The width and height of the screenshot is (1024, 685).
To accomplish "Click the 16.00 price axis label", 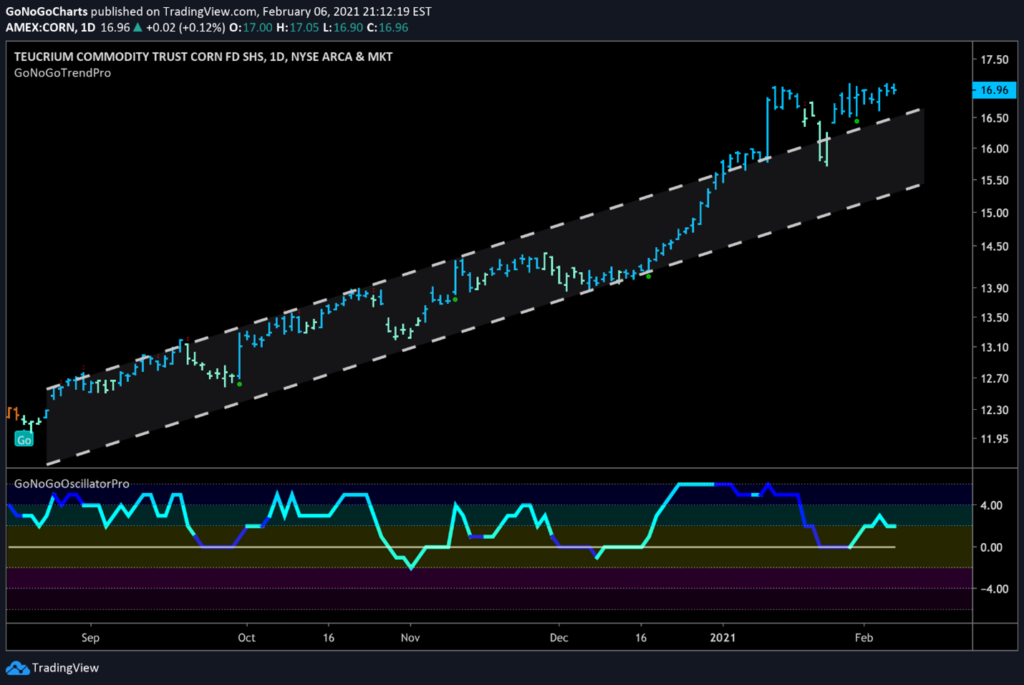I will pos(994,149).
